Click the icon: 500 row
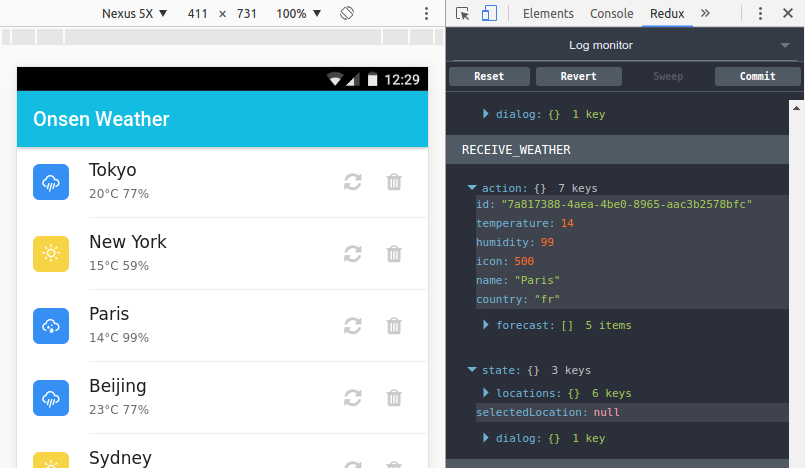This screenshot has width=805, height=468. point(632,261)
